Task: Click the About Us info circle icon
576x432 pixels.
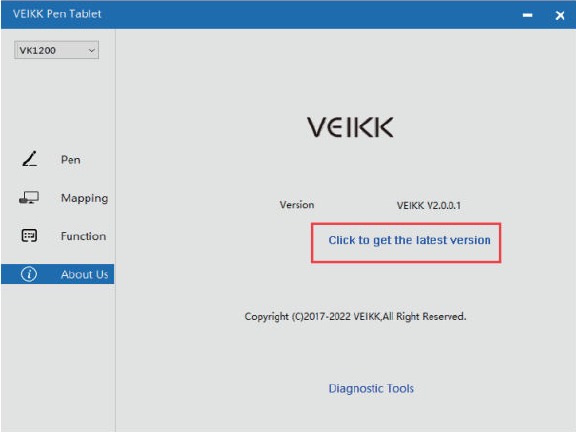Action: pyautogui.click(x=29, y=274)
